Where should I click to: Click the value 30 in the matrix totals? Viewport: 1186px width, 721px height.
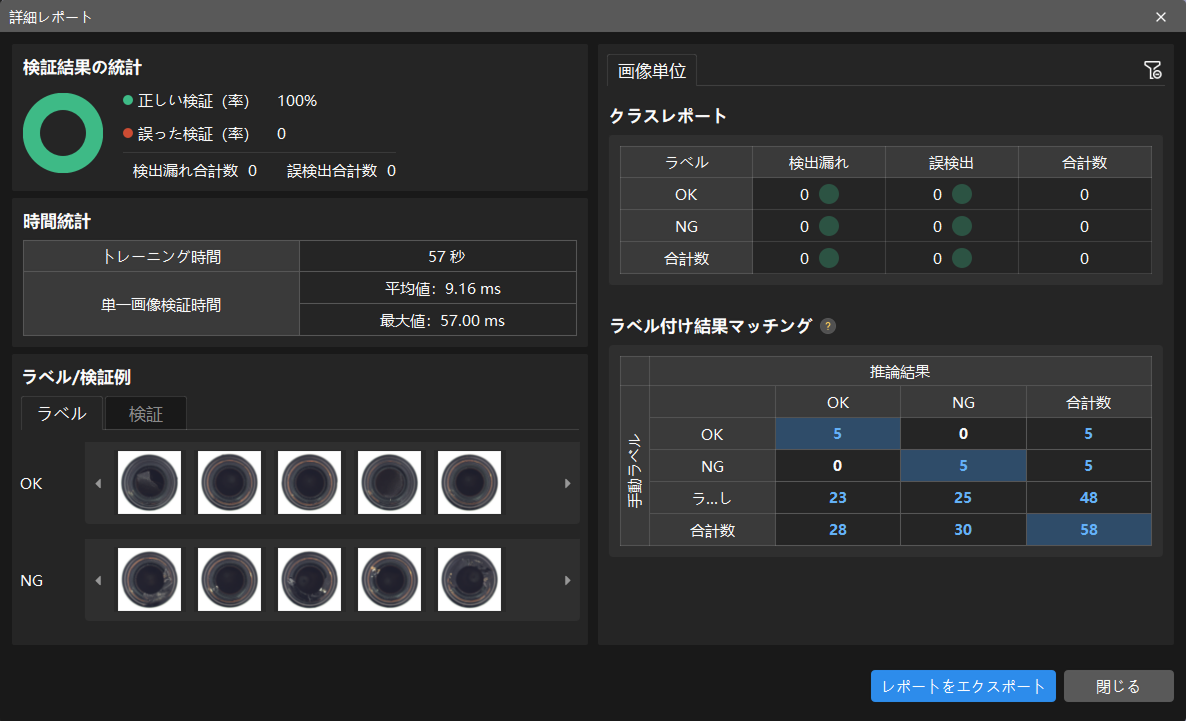(963, 530)
